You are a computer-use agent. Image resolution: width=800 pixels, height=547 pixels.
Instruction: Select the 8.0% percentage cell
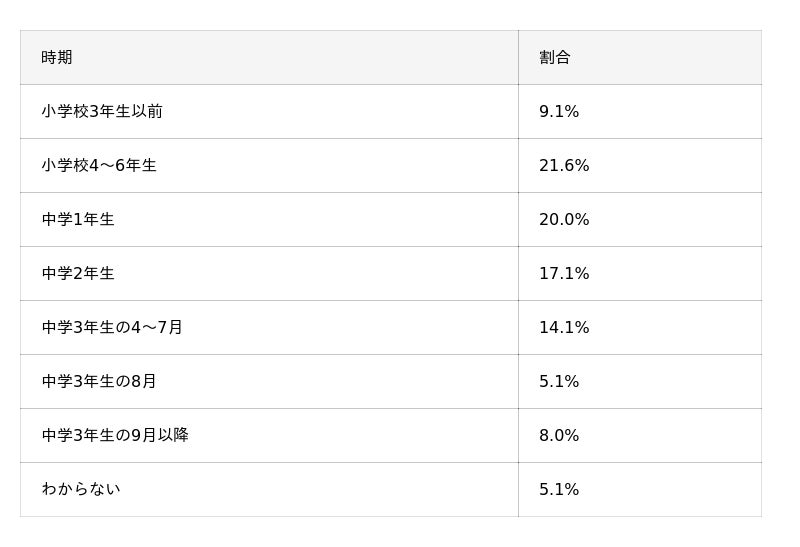pos(559,435)
